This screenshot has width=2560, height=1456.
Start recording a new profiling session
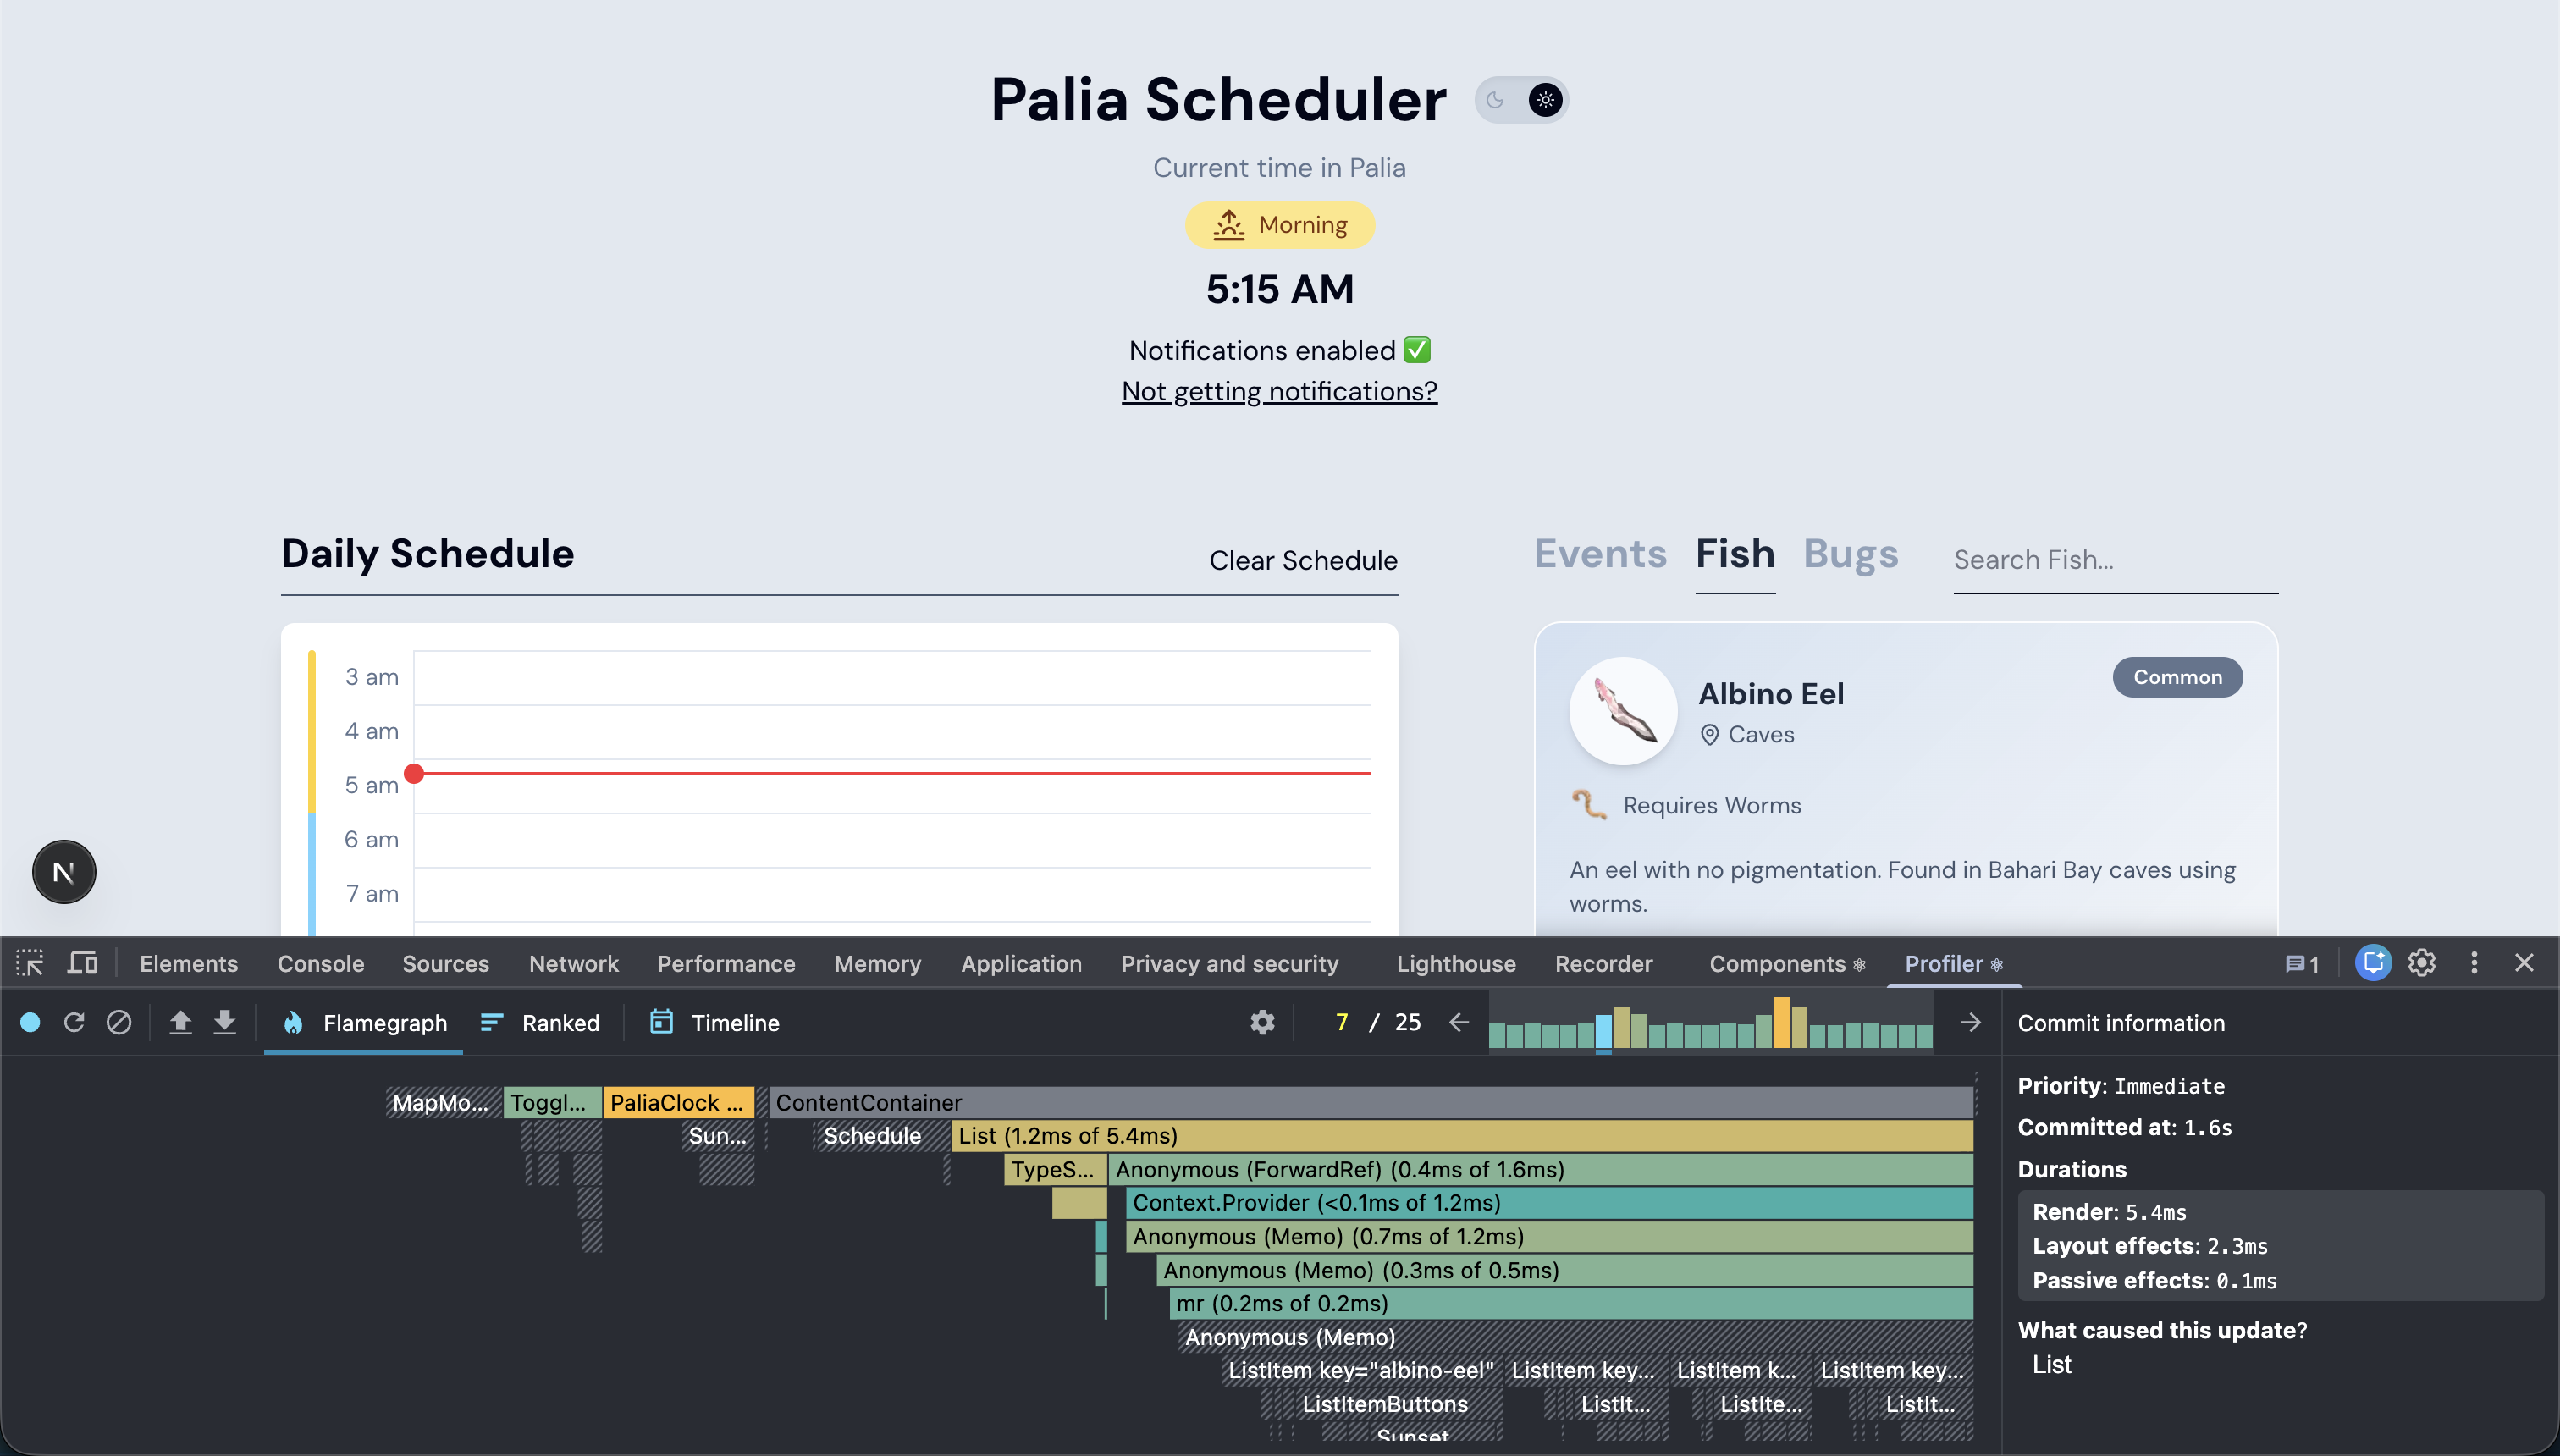click(x=31, y=1022)
